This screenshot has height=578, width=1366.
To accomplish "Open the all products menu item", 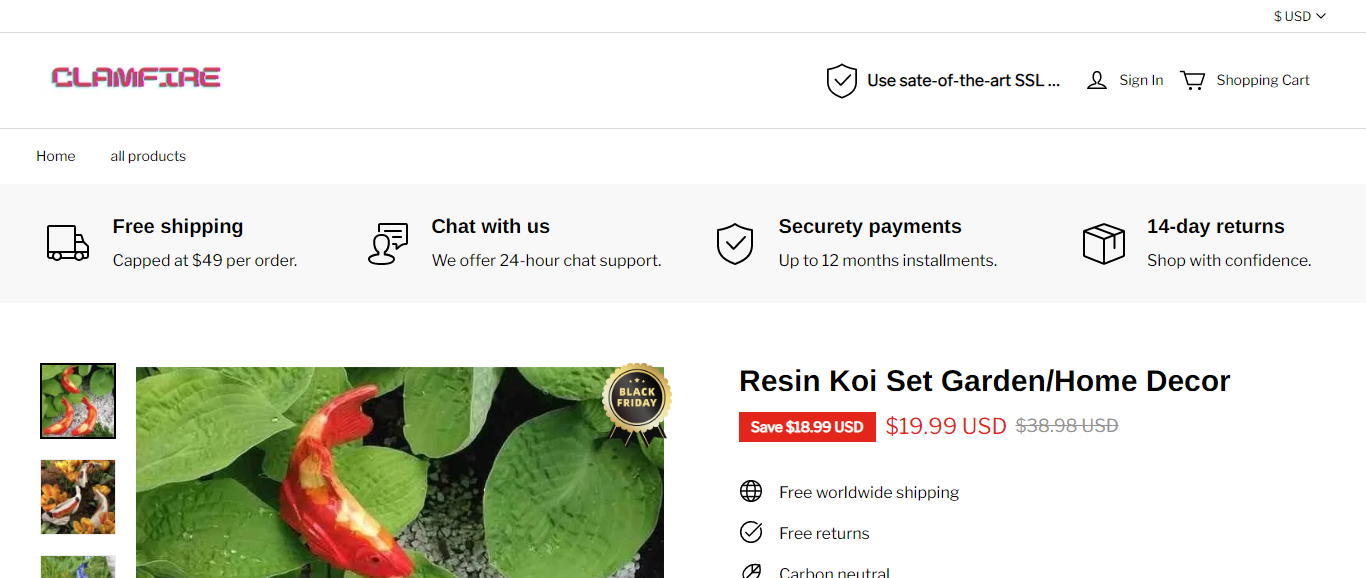I will [x=148, y=156].
